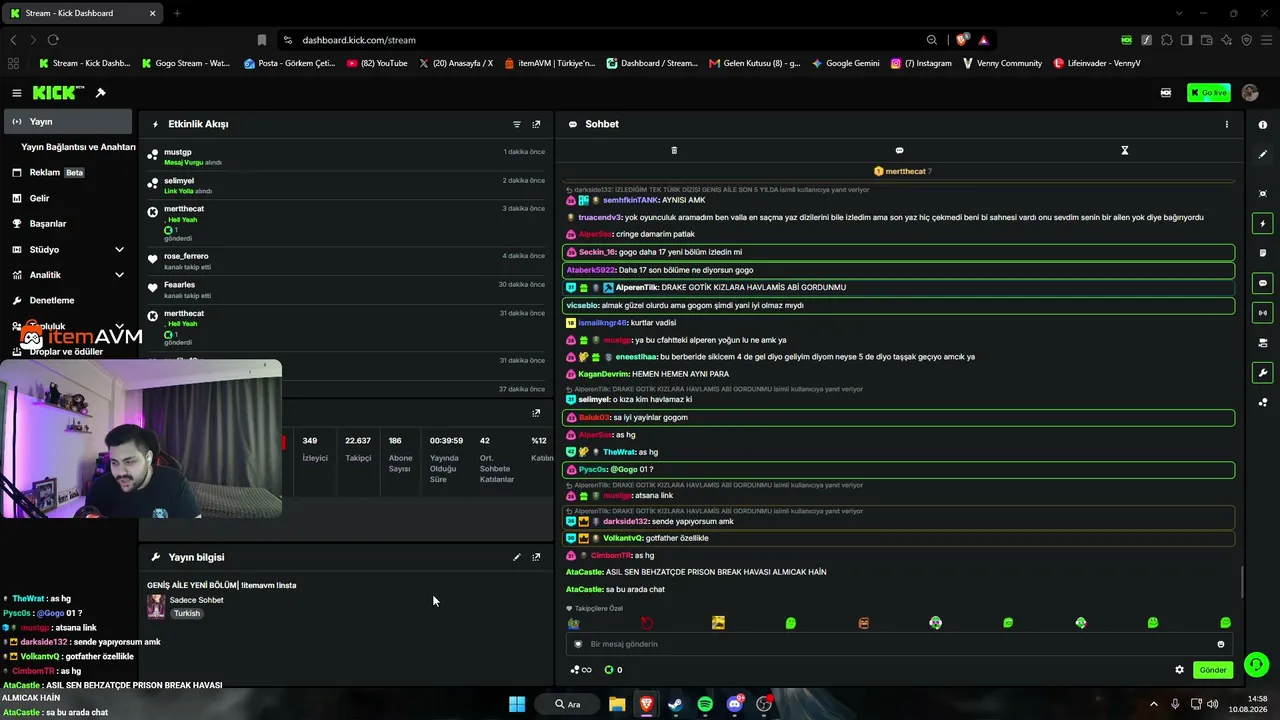Open the Kick hamburger menu
1280x720 pixels.
point(17,93)
